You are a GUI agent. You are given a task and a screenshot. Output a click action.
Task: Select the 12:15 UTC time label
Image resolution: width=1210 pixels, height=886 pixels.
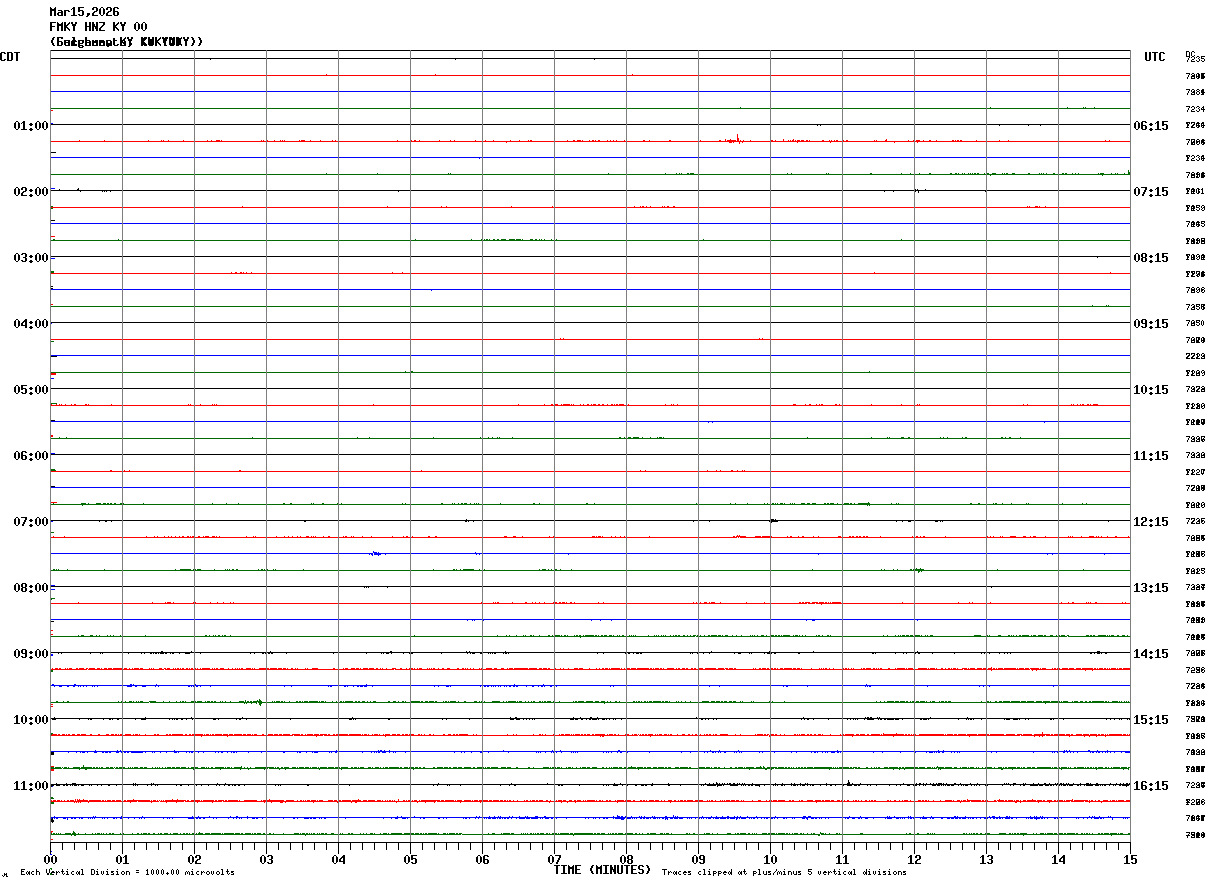(x=1150, y=522)
